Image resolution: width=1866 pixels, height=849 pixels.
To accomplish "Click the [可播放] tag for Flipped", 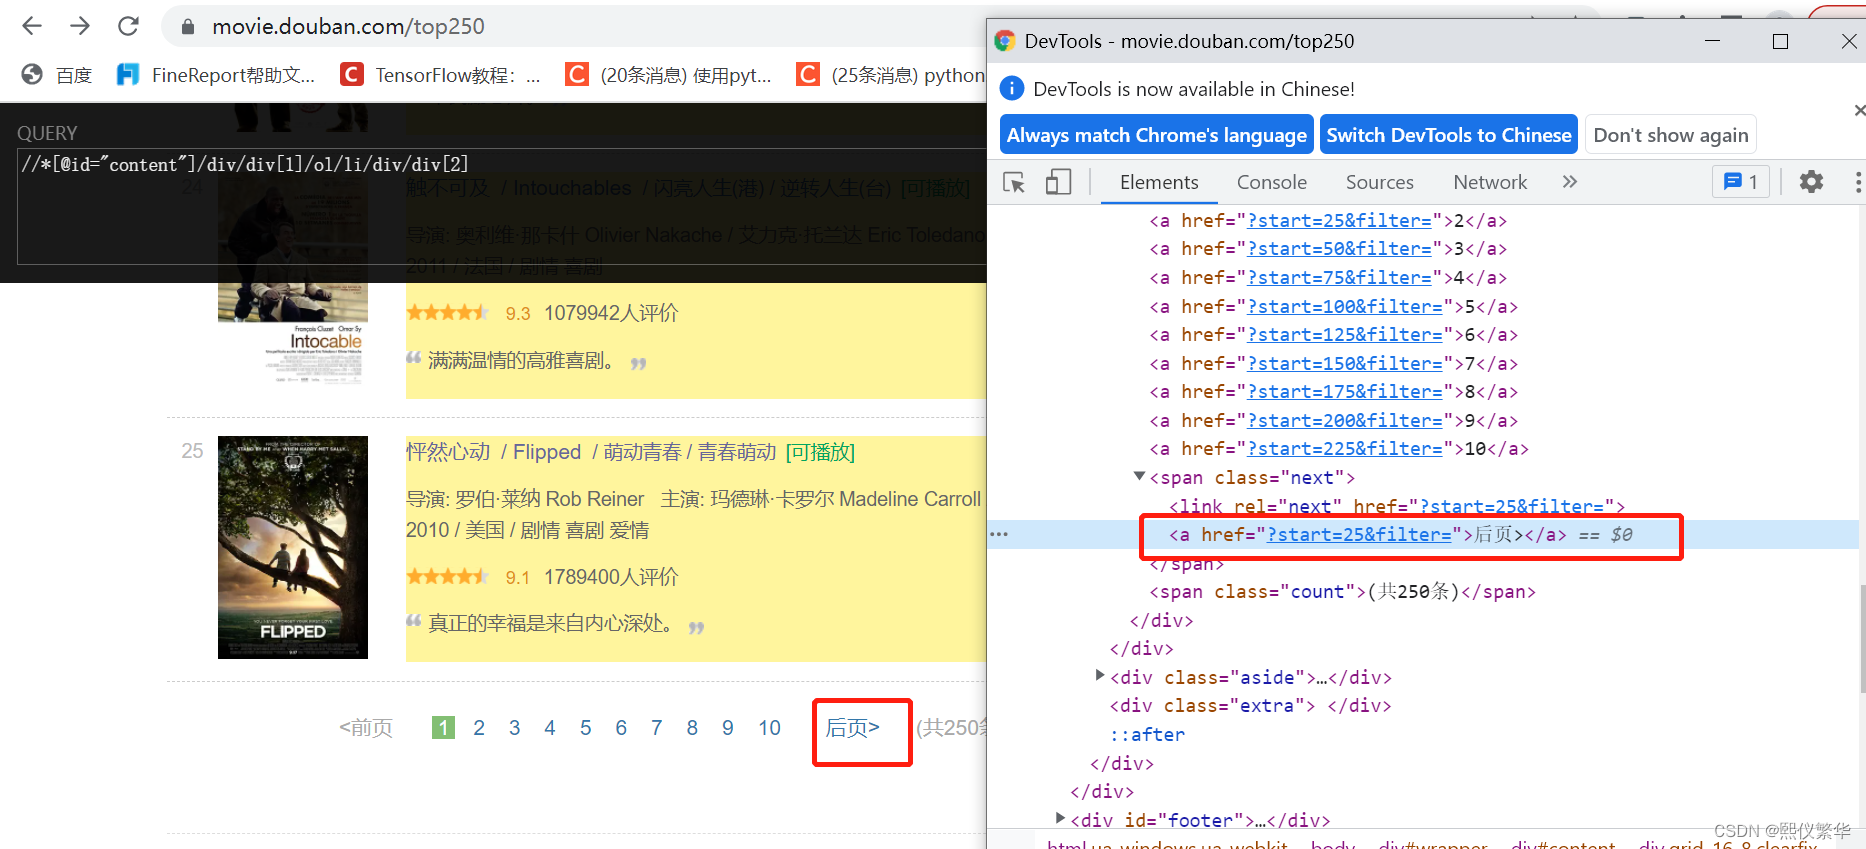I will click(820, 452).
